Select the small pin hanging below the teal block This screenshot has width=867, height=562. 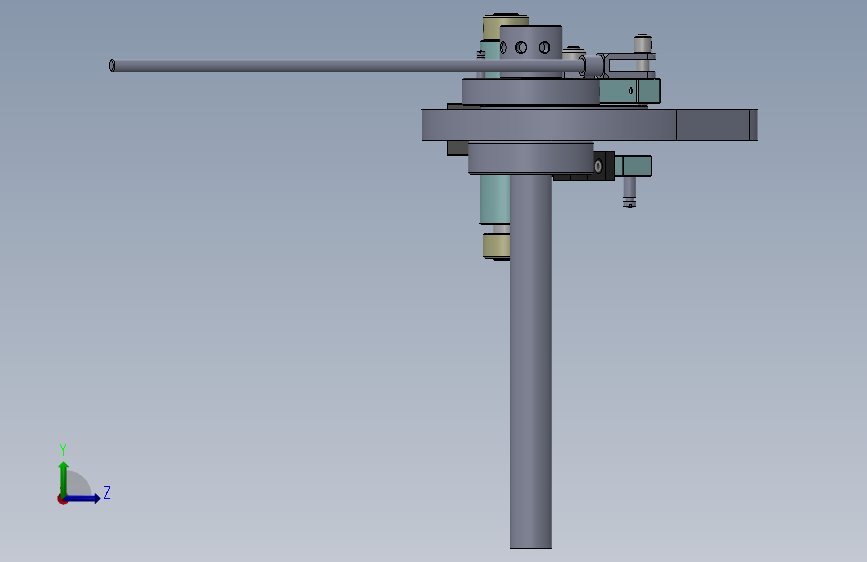tap(629, 192)
